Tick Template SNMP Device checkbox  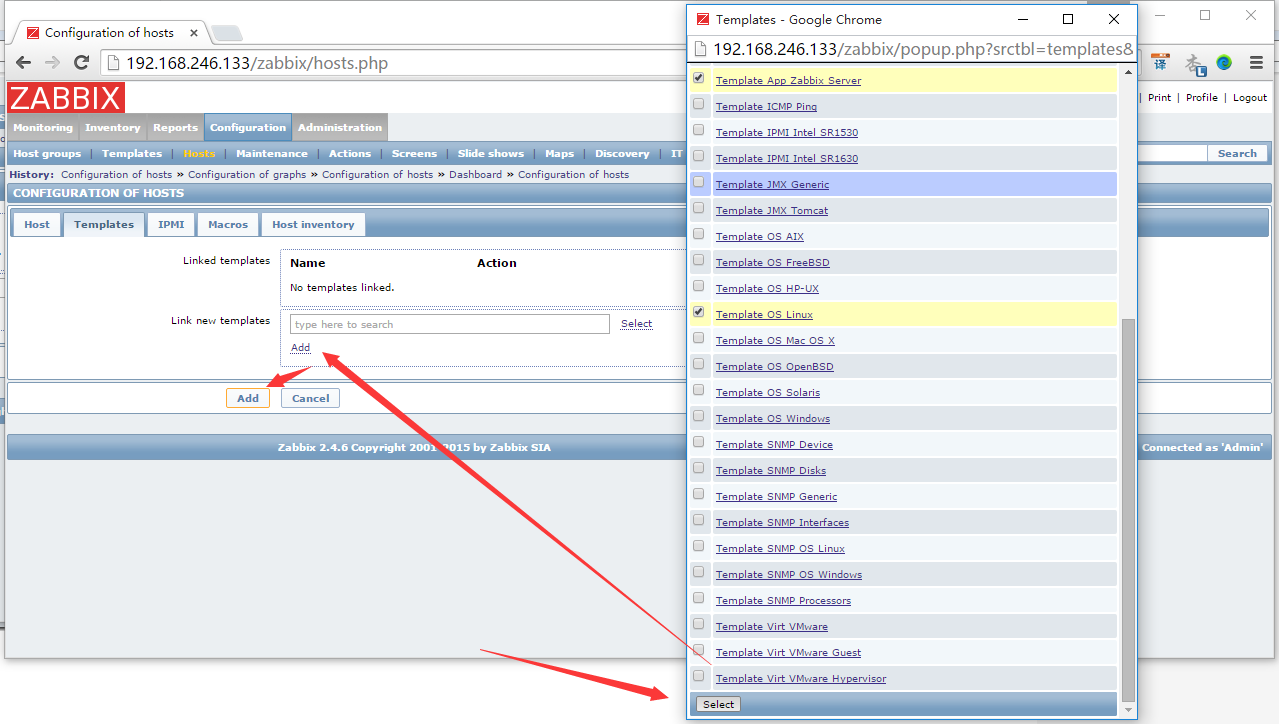698,442
